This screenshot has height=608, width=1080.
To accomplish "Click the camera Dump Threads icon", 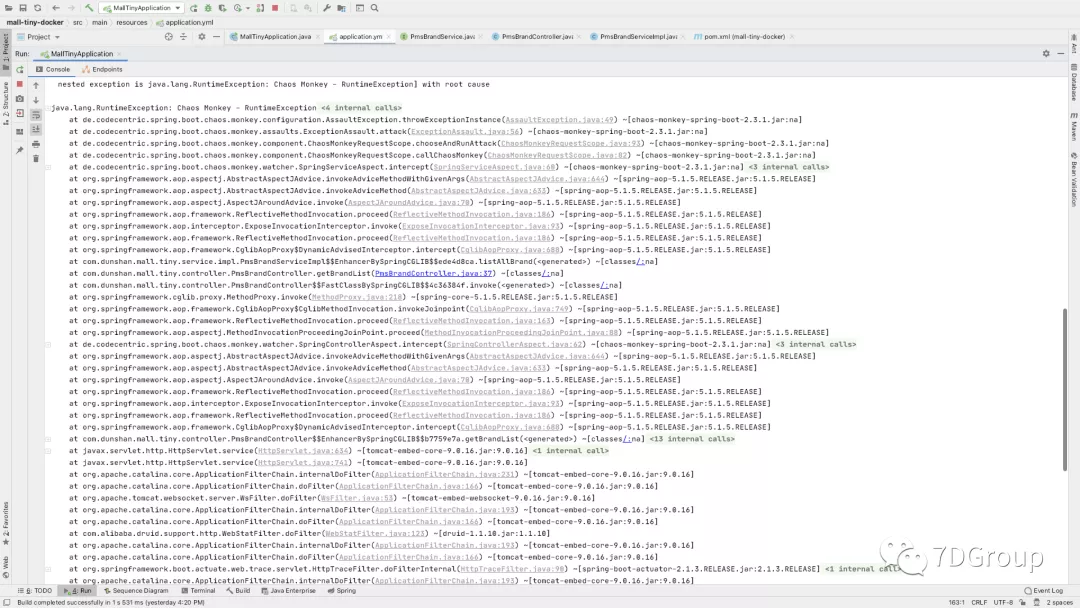I will coord(20,99).
